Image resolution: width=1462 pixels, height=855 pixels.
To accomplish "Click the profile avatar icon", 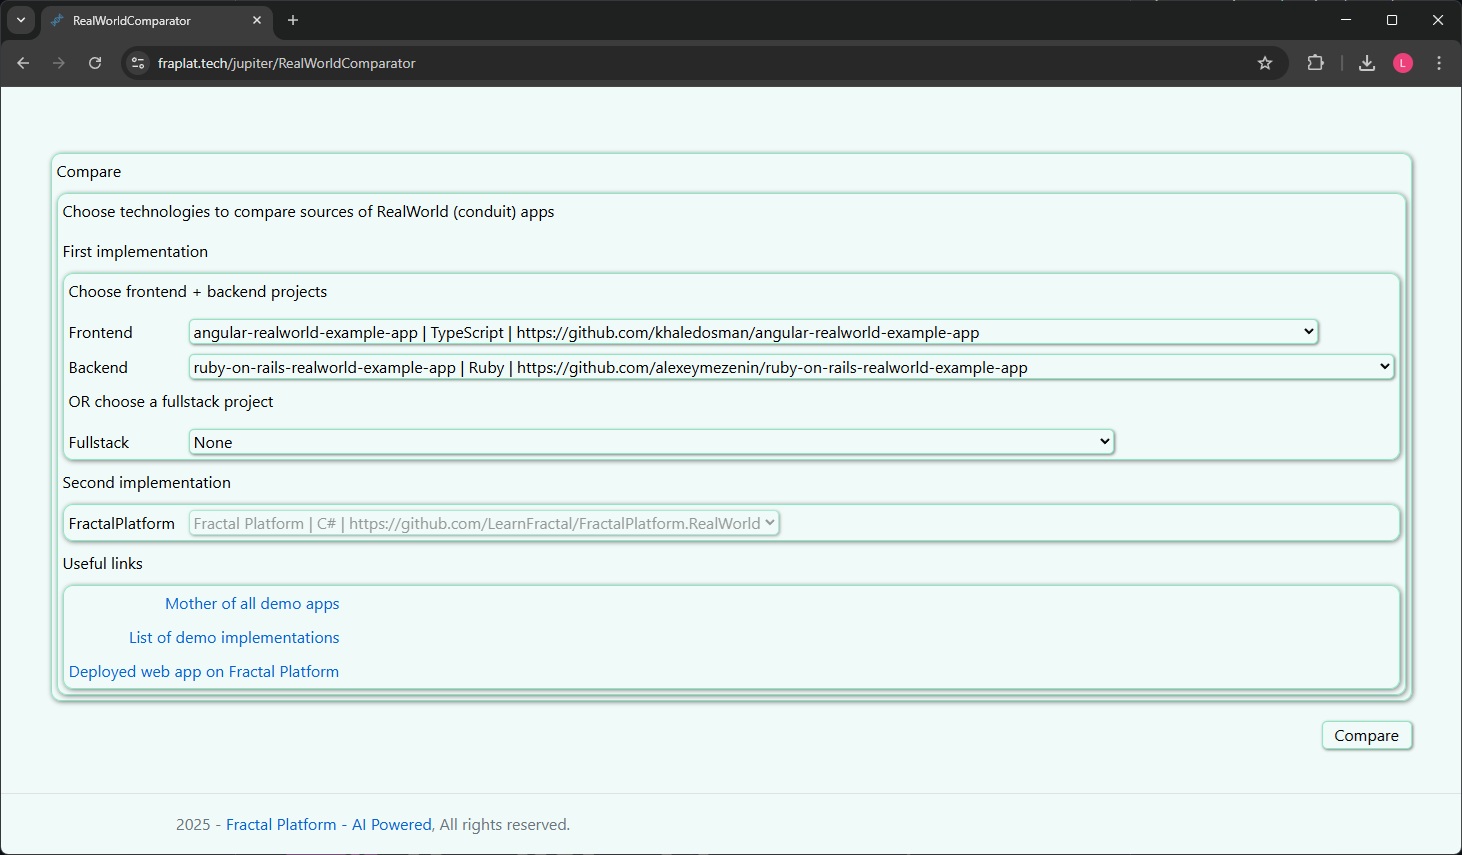I will (x=1402, y=63).
